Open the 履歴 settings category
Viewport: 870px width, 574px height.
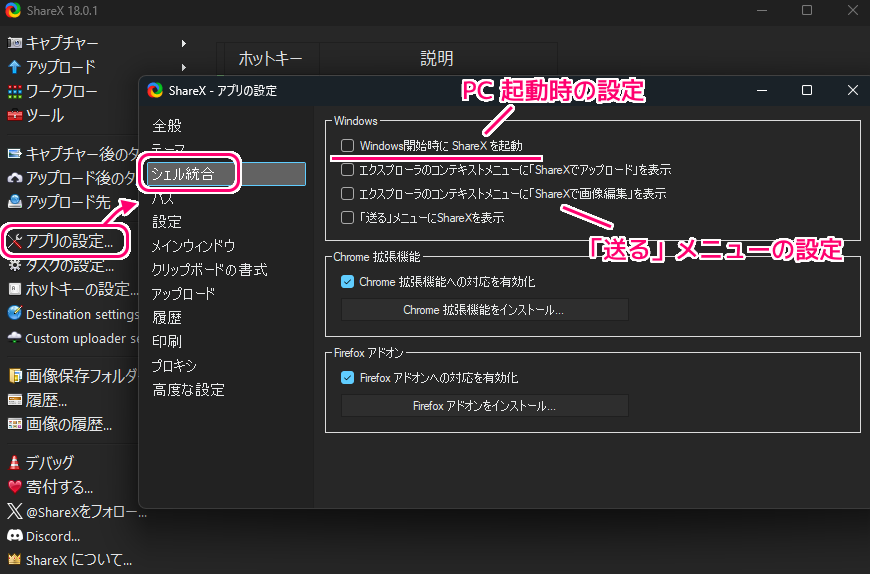click(167, 317)
